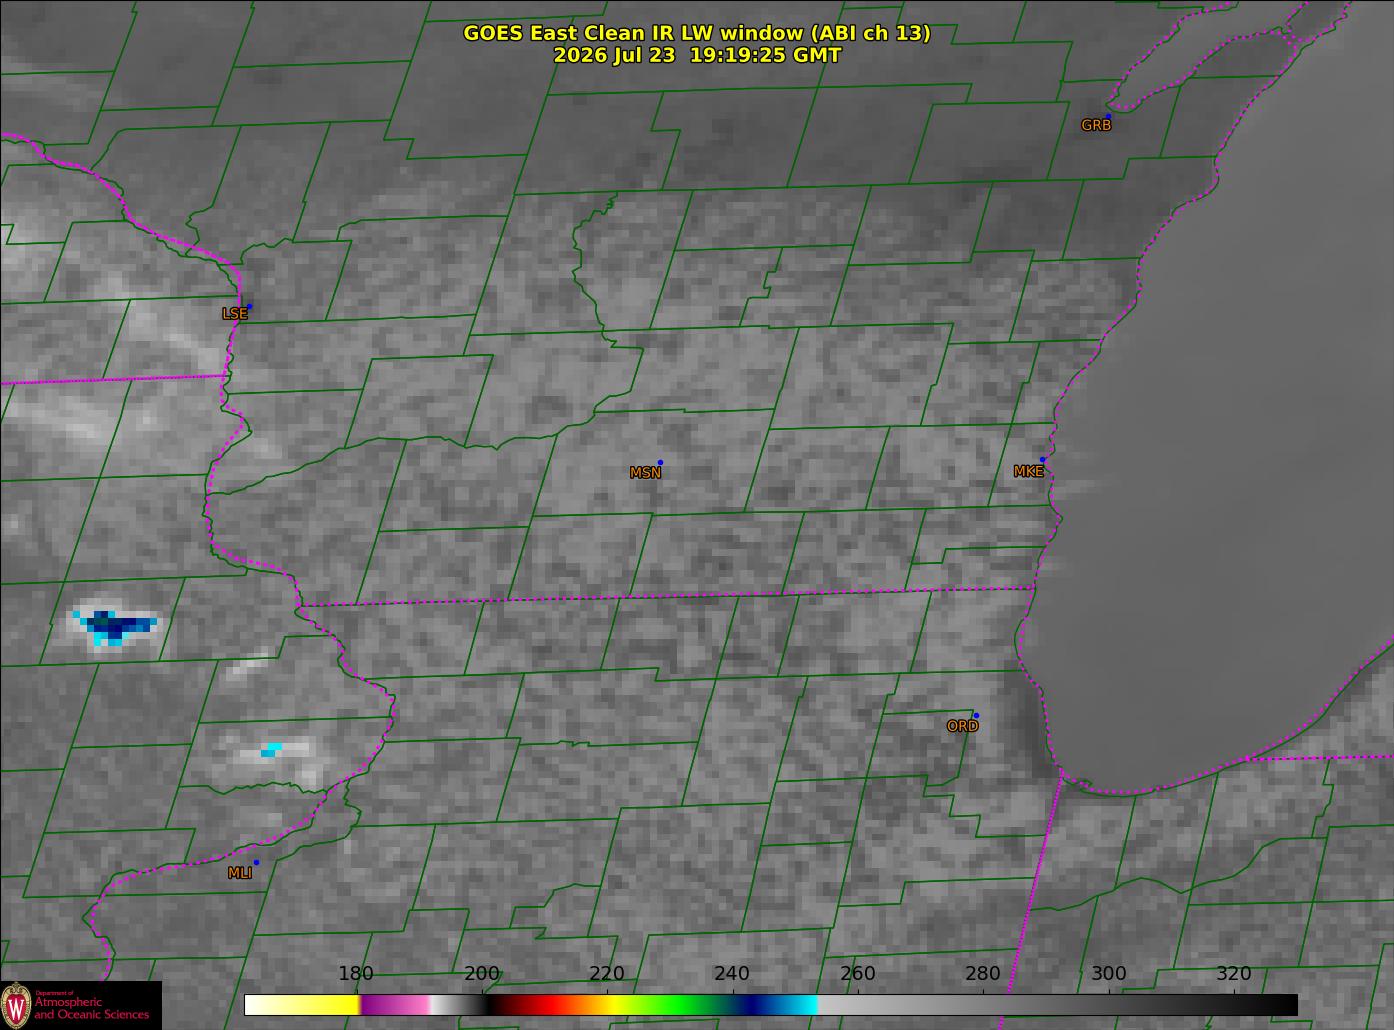Click the 320 label on the temperature scale

(x=1234, y=973)
